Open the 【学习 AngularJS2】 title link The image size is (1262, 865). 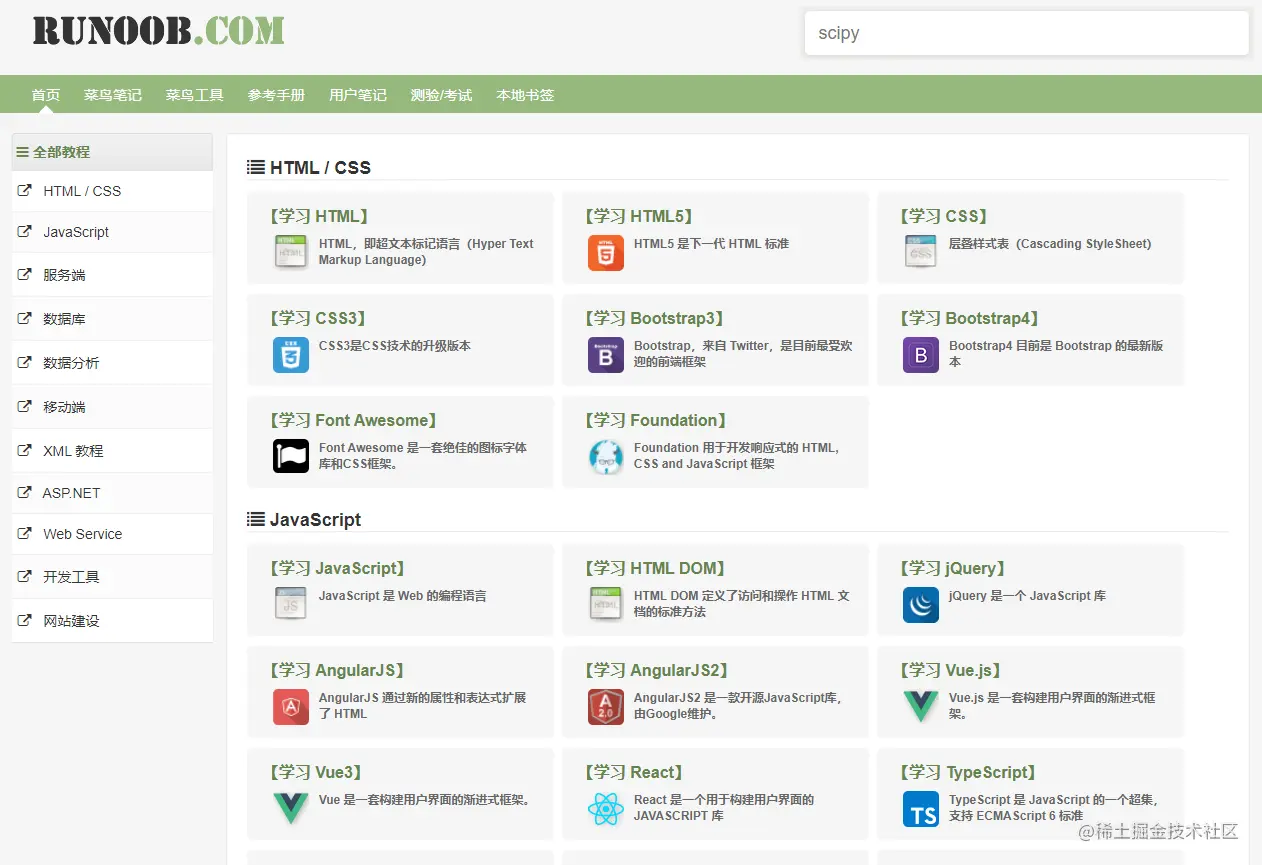[657, 670]
